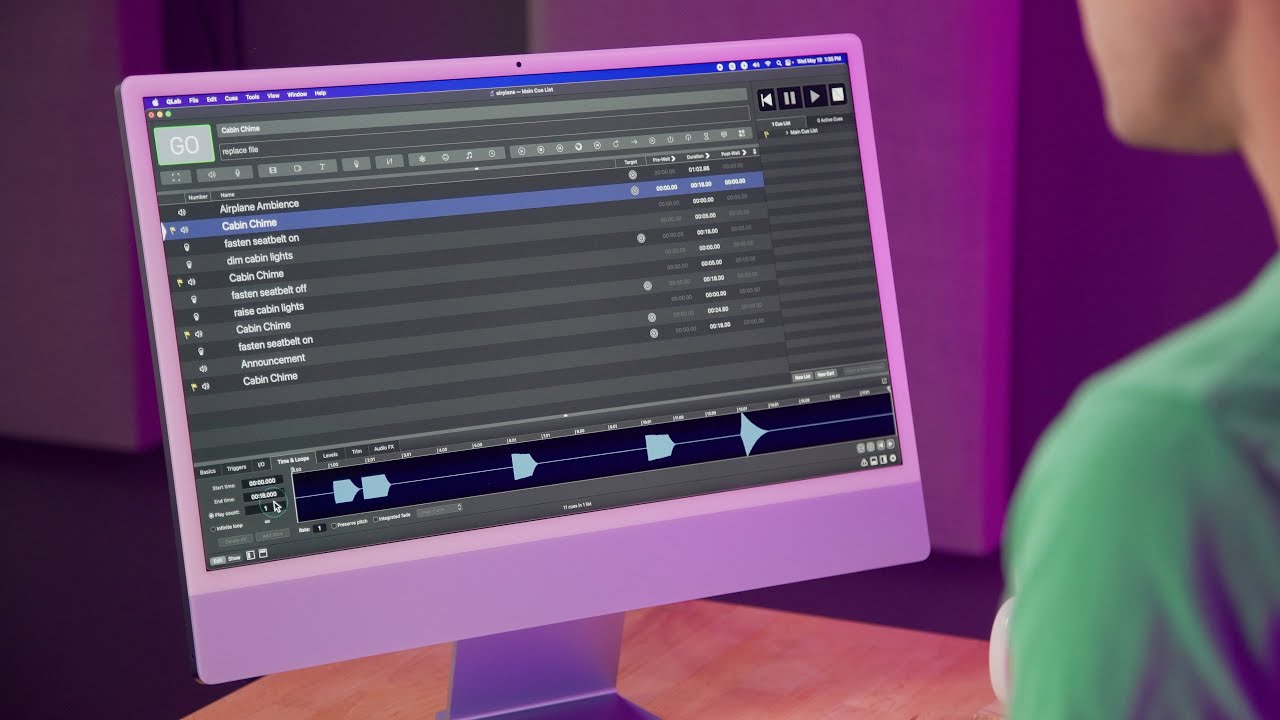Add a Memo cue (speech bubble icon)
1280x720 pixels.
(724, 135)
